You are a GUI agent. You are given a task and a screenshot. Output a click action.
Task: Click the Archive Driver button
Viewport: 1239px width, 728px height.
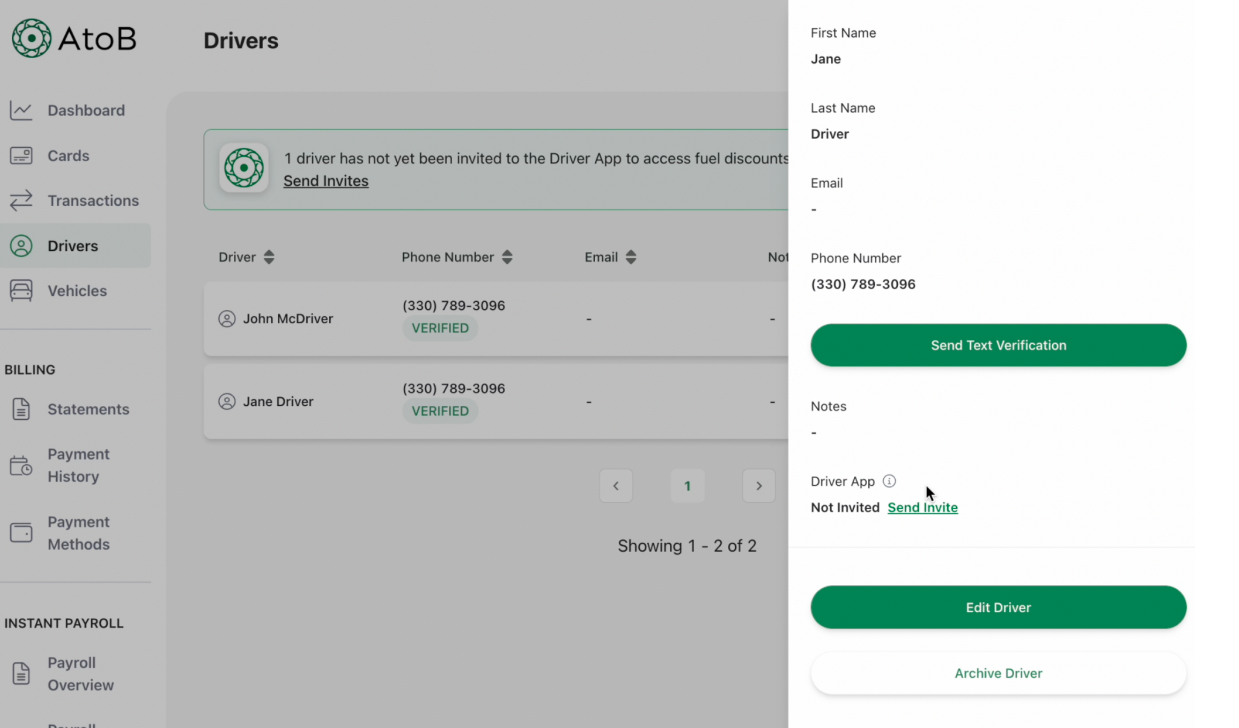click(x=997, y=673)
